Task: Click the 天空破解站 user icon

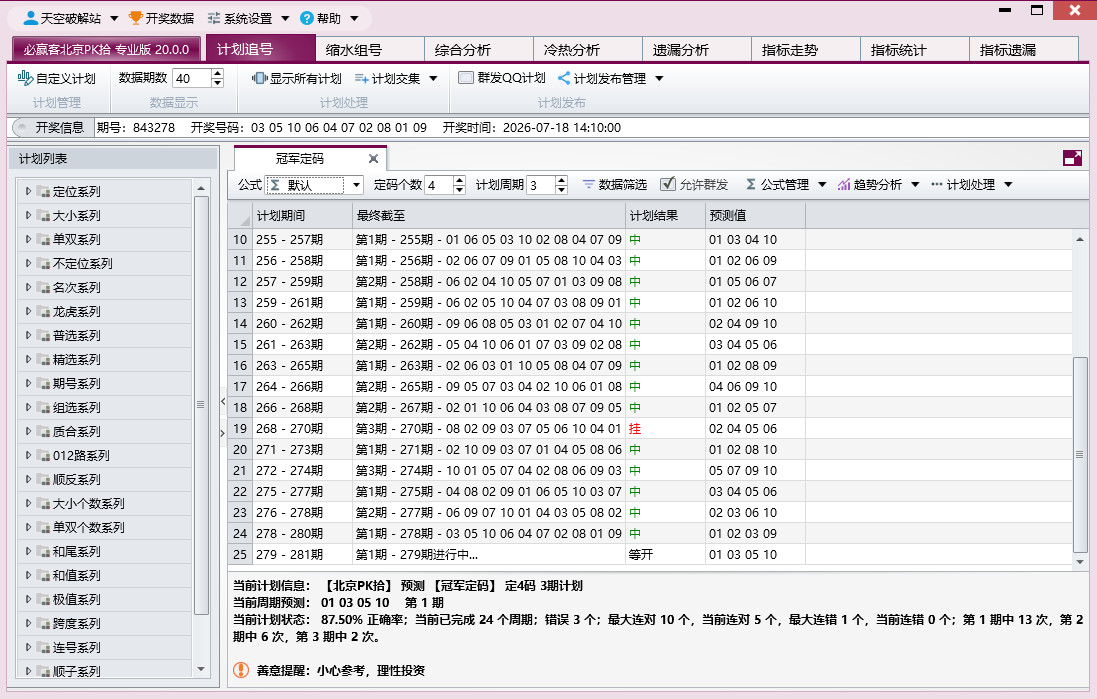Action: [x=31, y=18]
